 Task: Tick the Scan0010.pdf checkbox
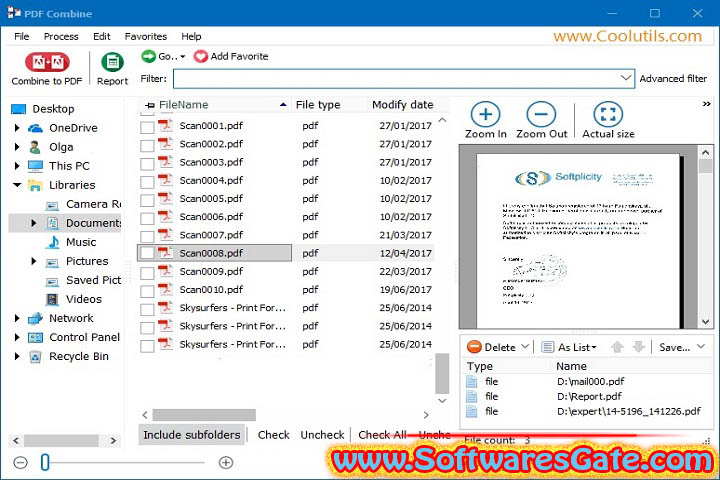pyautogui.click(x=147, y=291)
